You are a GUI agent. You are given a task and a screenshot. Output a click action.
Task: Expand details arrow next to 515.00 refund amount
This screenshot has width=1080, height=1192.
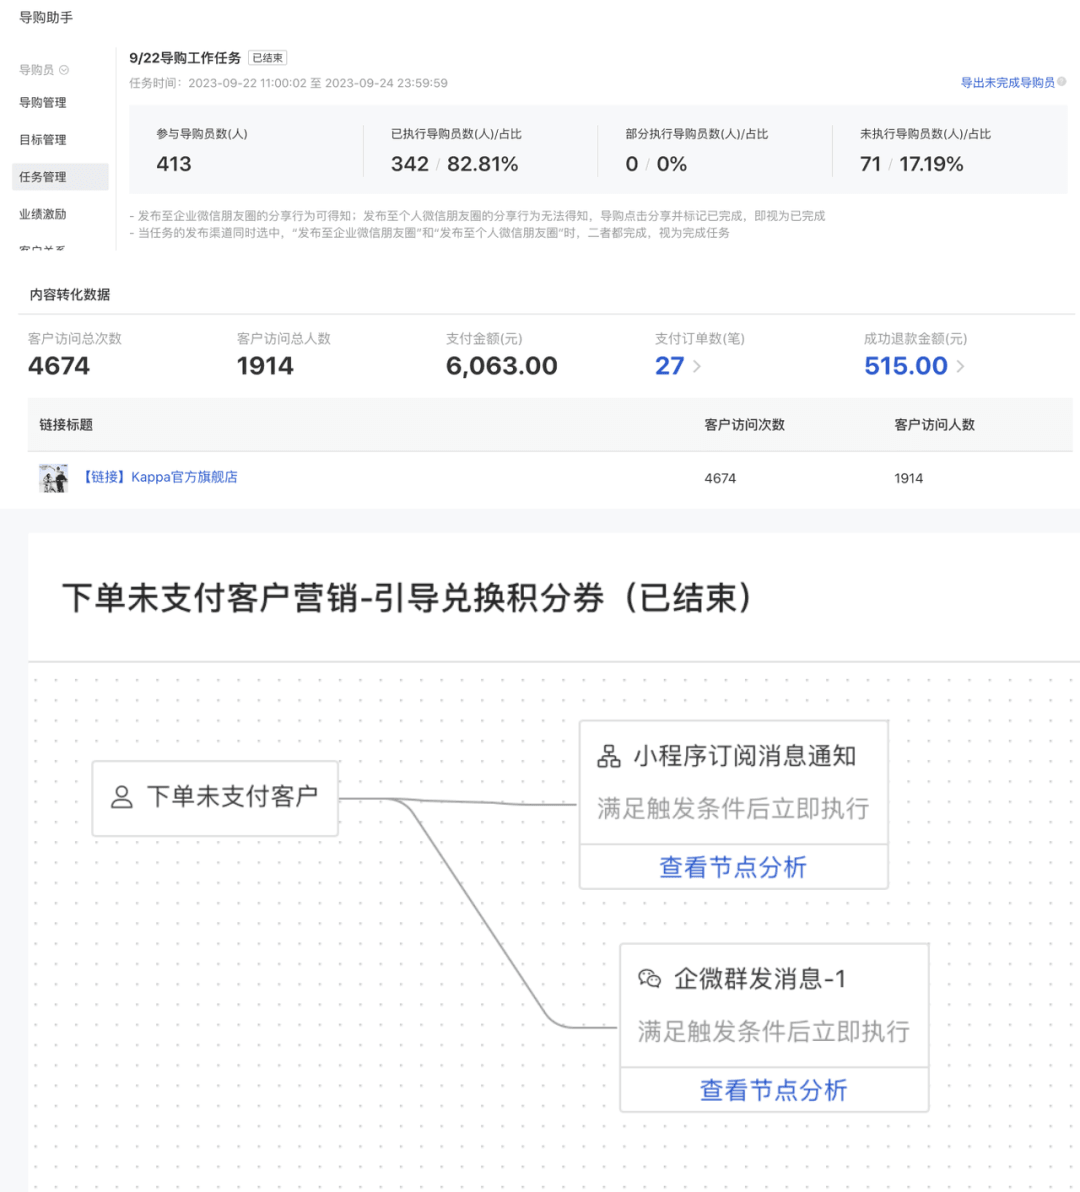click(960, 368)
